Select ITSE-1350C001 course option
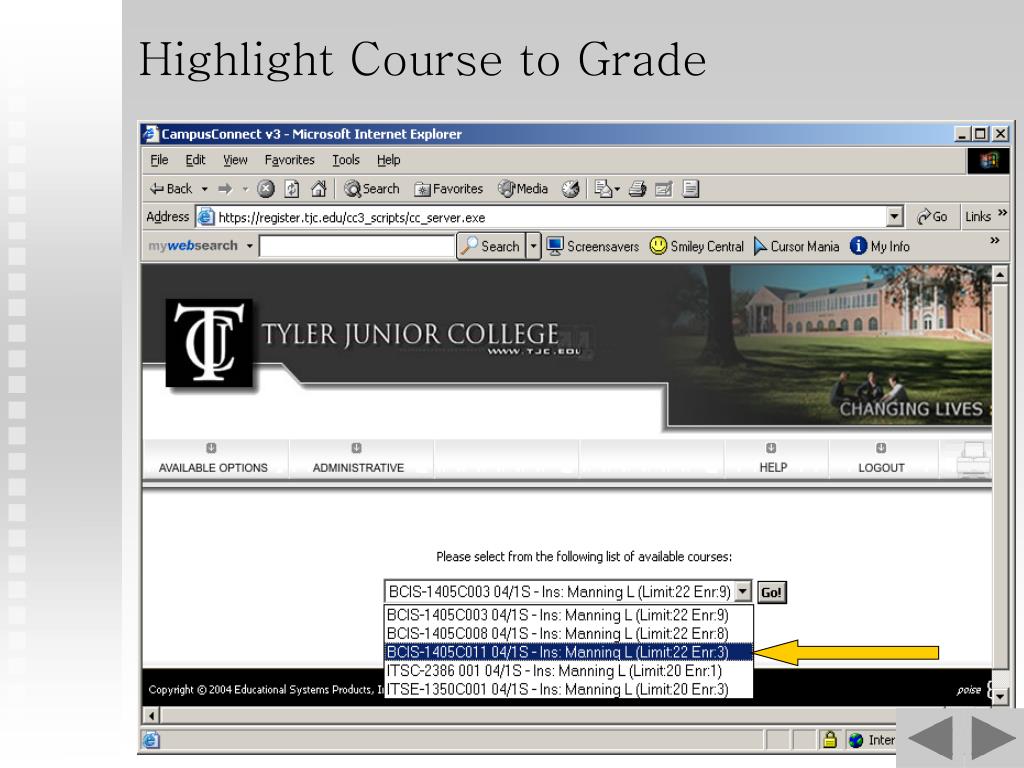 pos(568,689)
